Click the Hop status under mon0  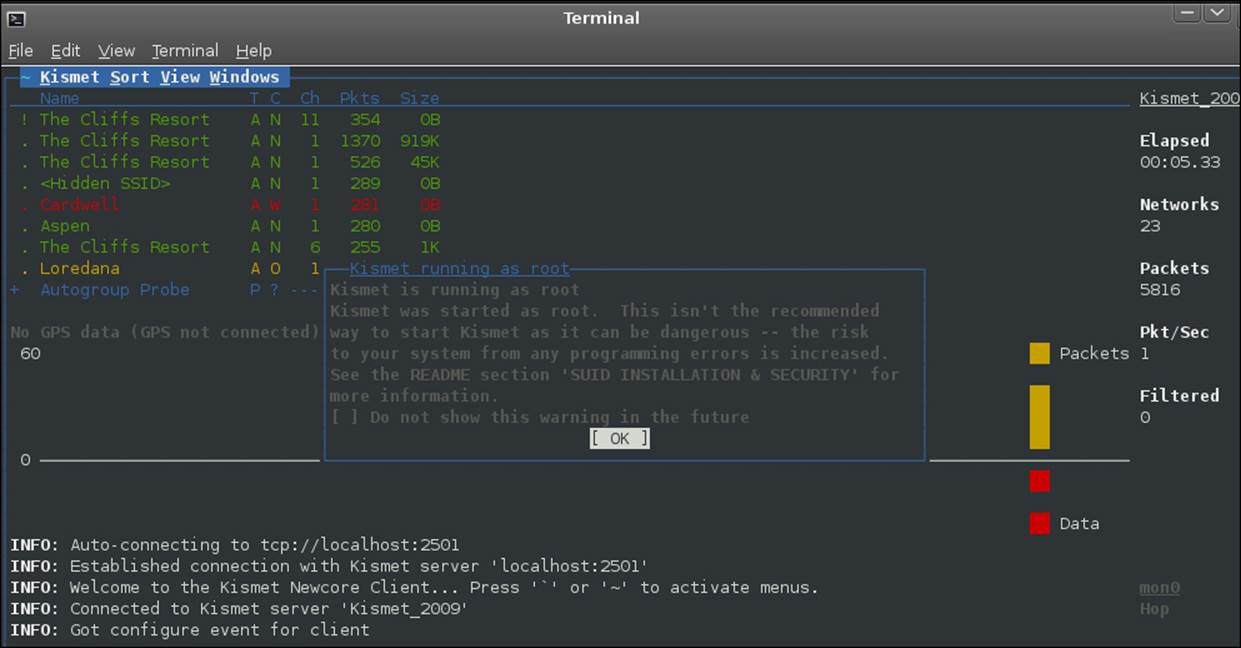pos(1154,608)
